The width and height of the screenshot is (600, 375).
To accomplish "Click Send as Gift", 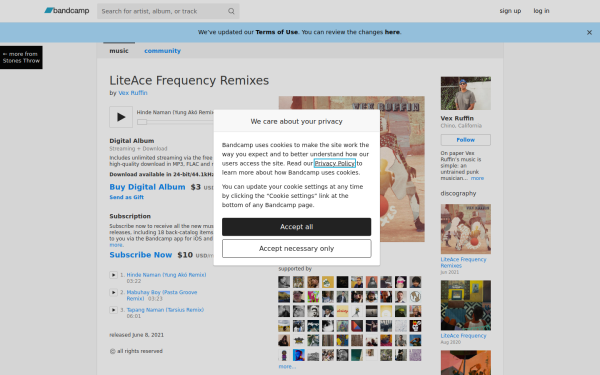I will (x=127, y=197).
